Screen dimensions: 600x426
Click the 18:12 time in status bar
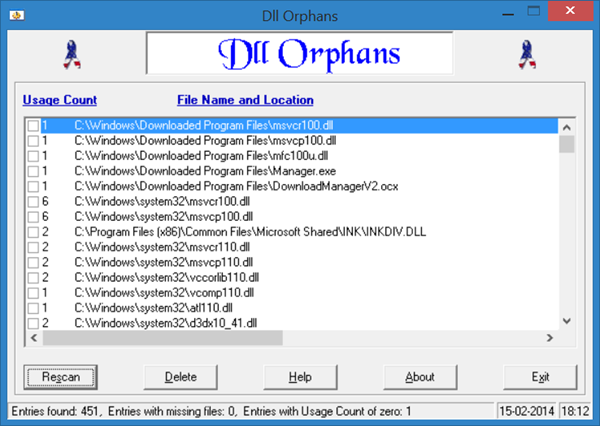point(575,411)
